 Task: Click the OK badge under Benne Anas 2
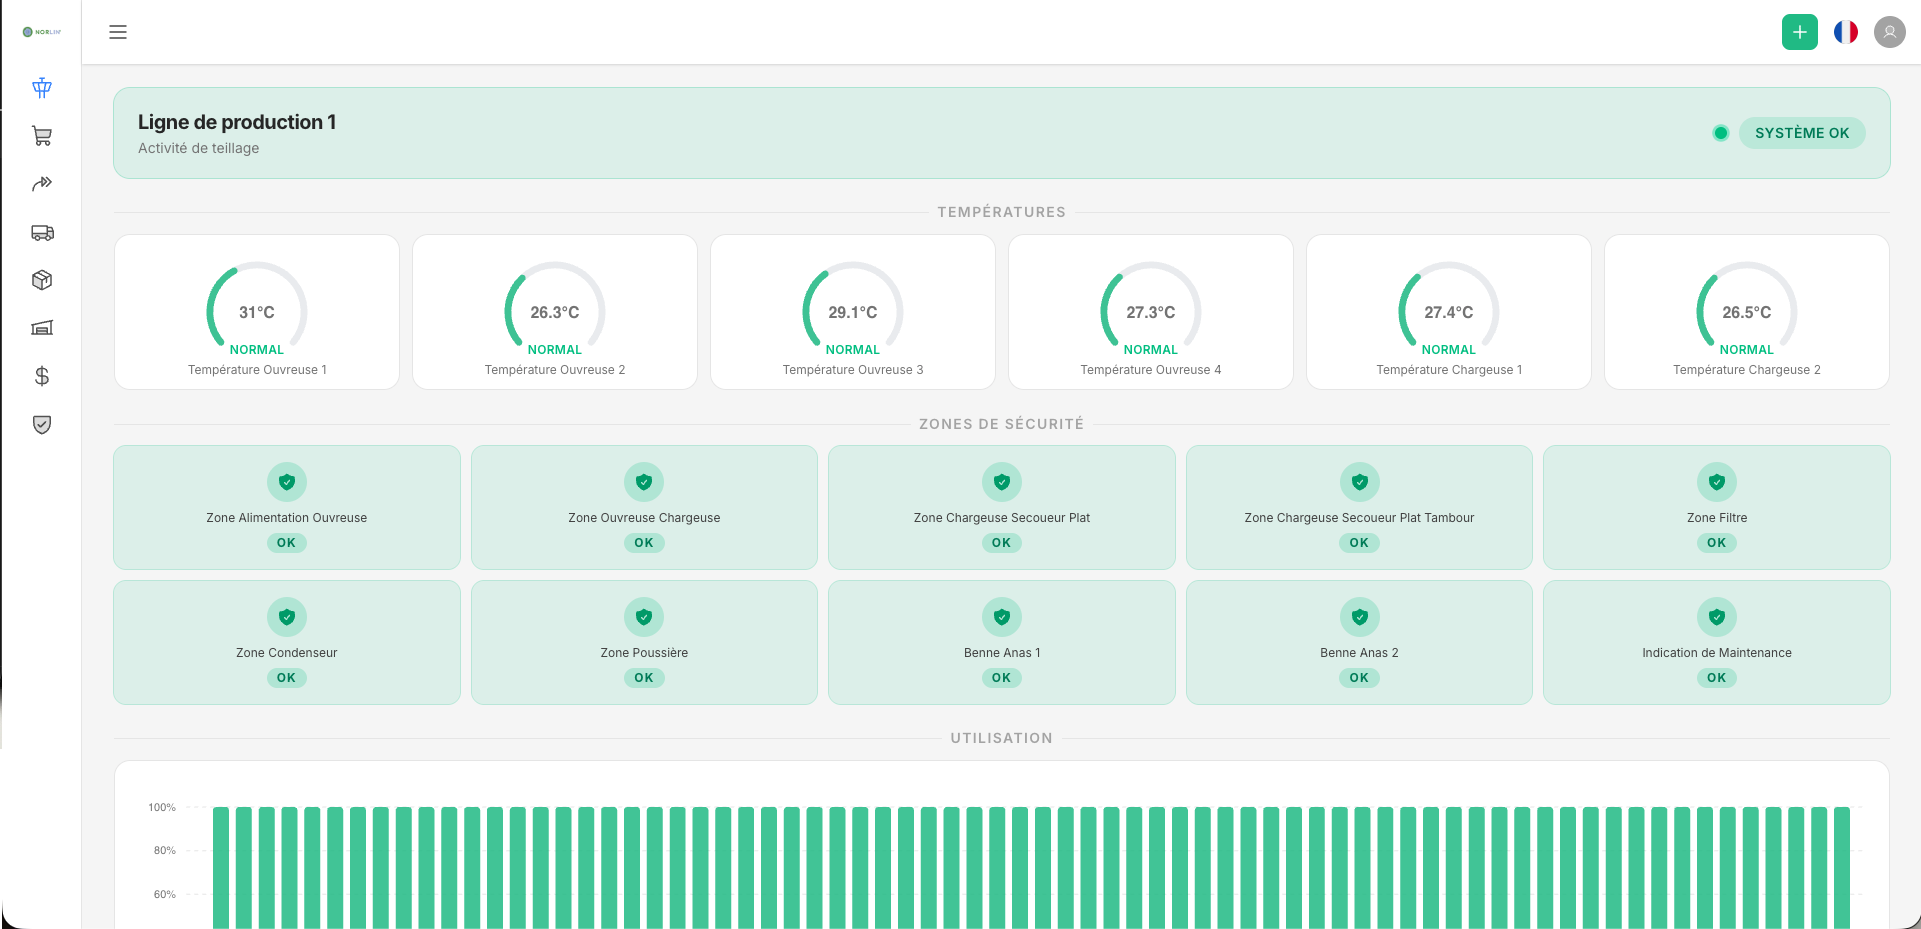pos(1360,678)
